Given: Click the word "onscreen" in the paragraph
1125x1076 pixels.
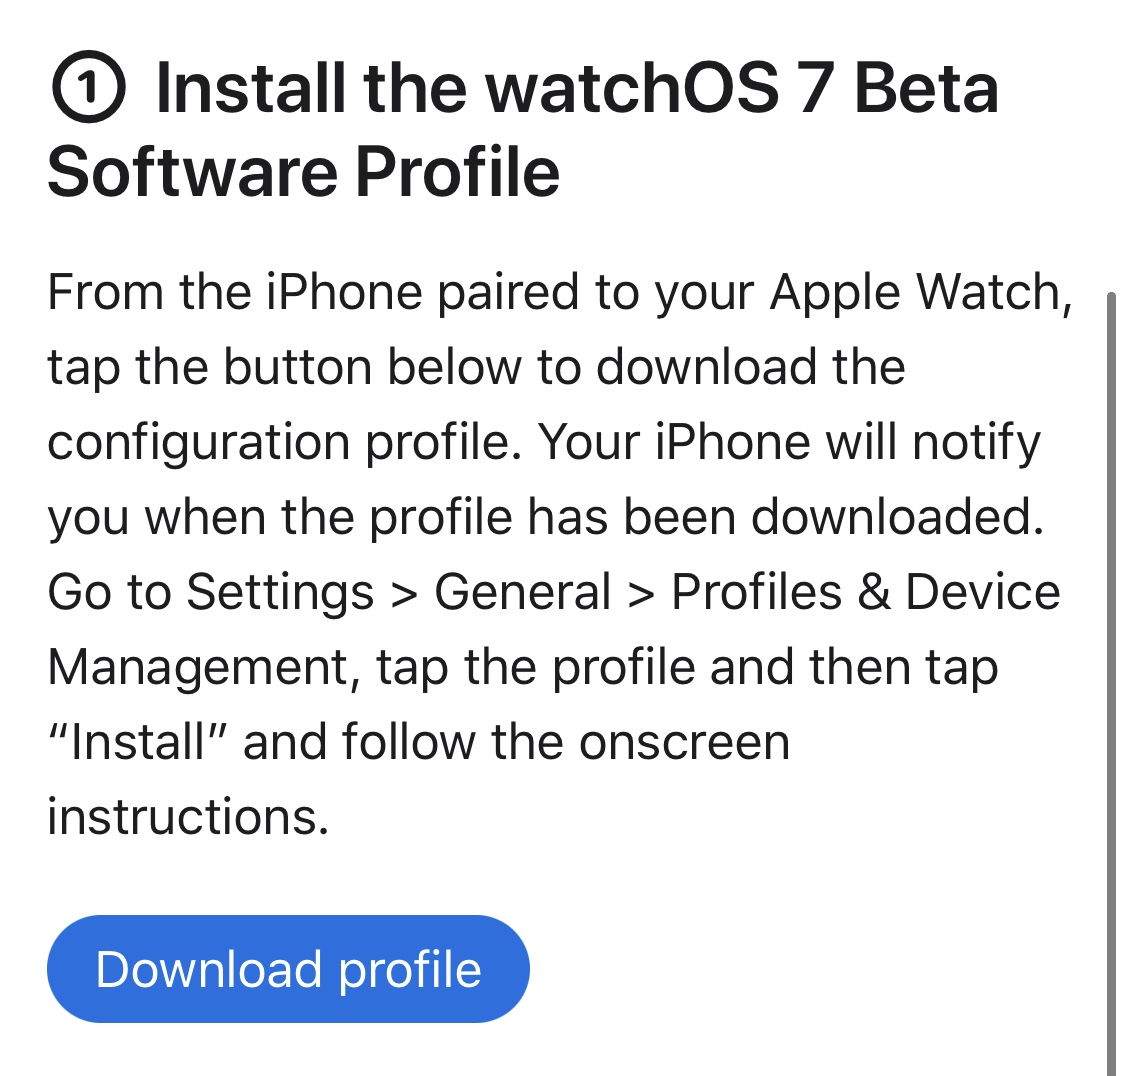Looking at the screenshot, I should [x=684, y=742].
